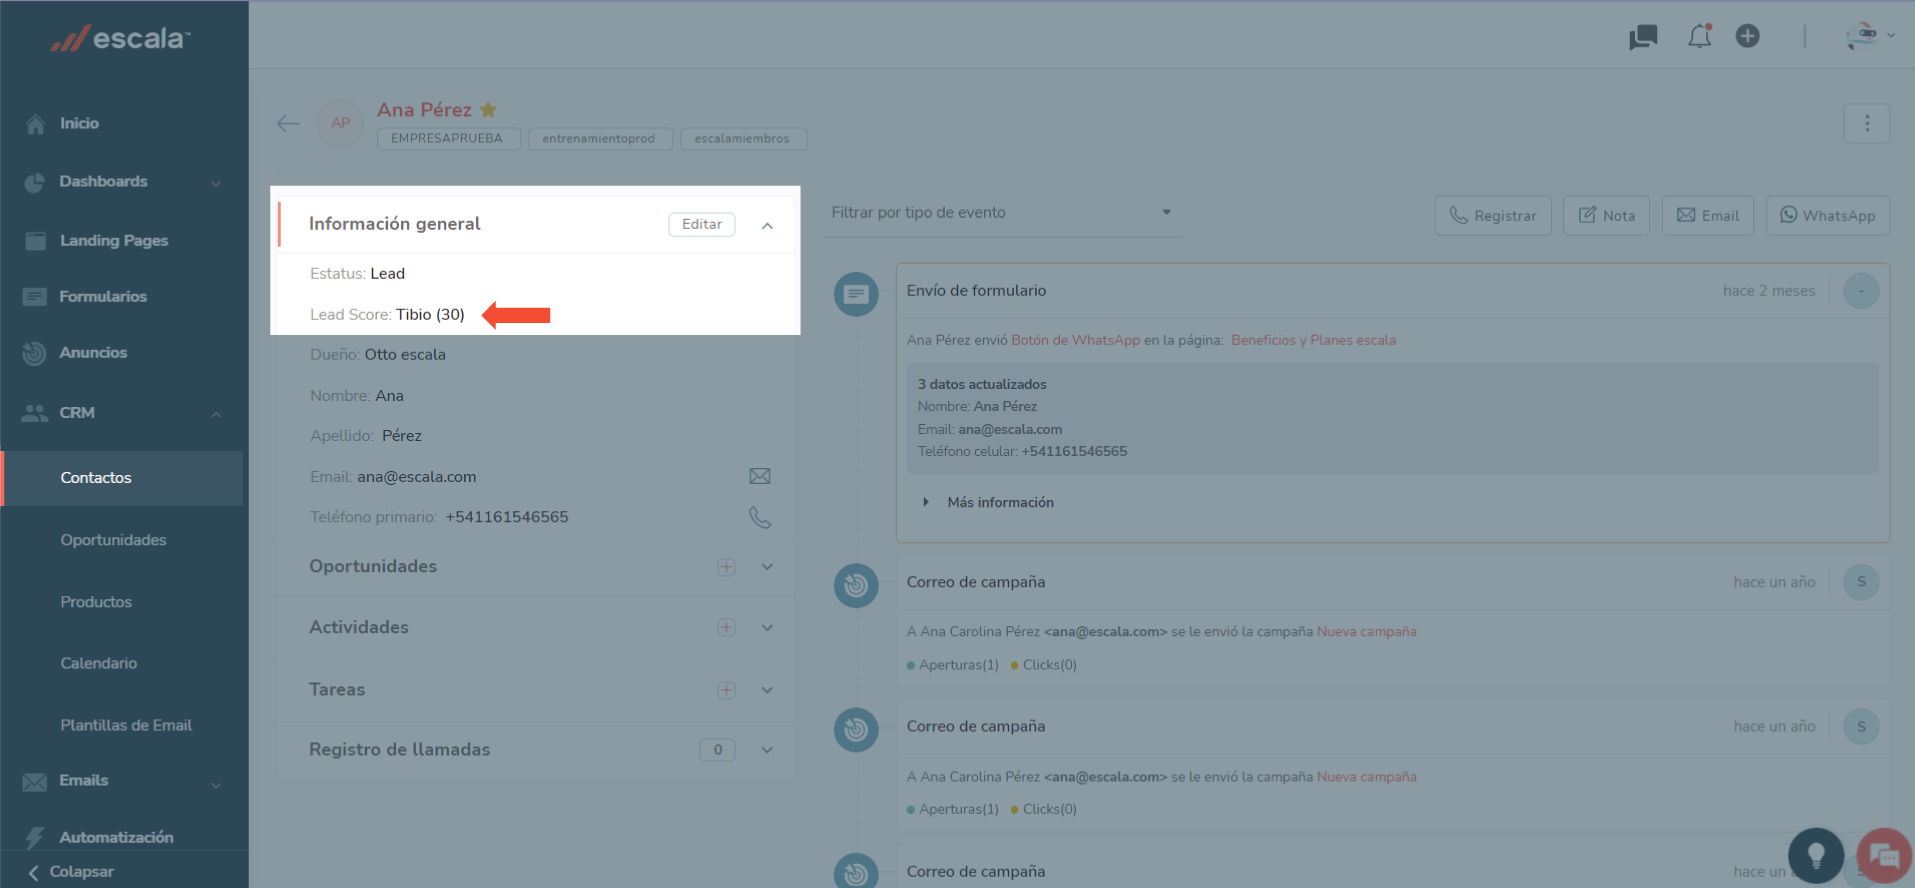Viewport: 1915px width, 888px height.
Task: Select Contactos under CRM
Action: [x=122, y=478]
